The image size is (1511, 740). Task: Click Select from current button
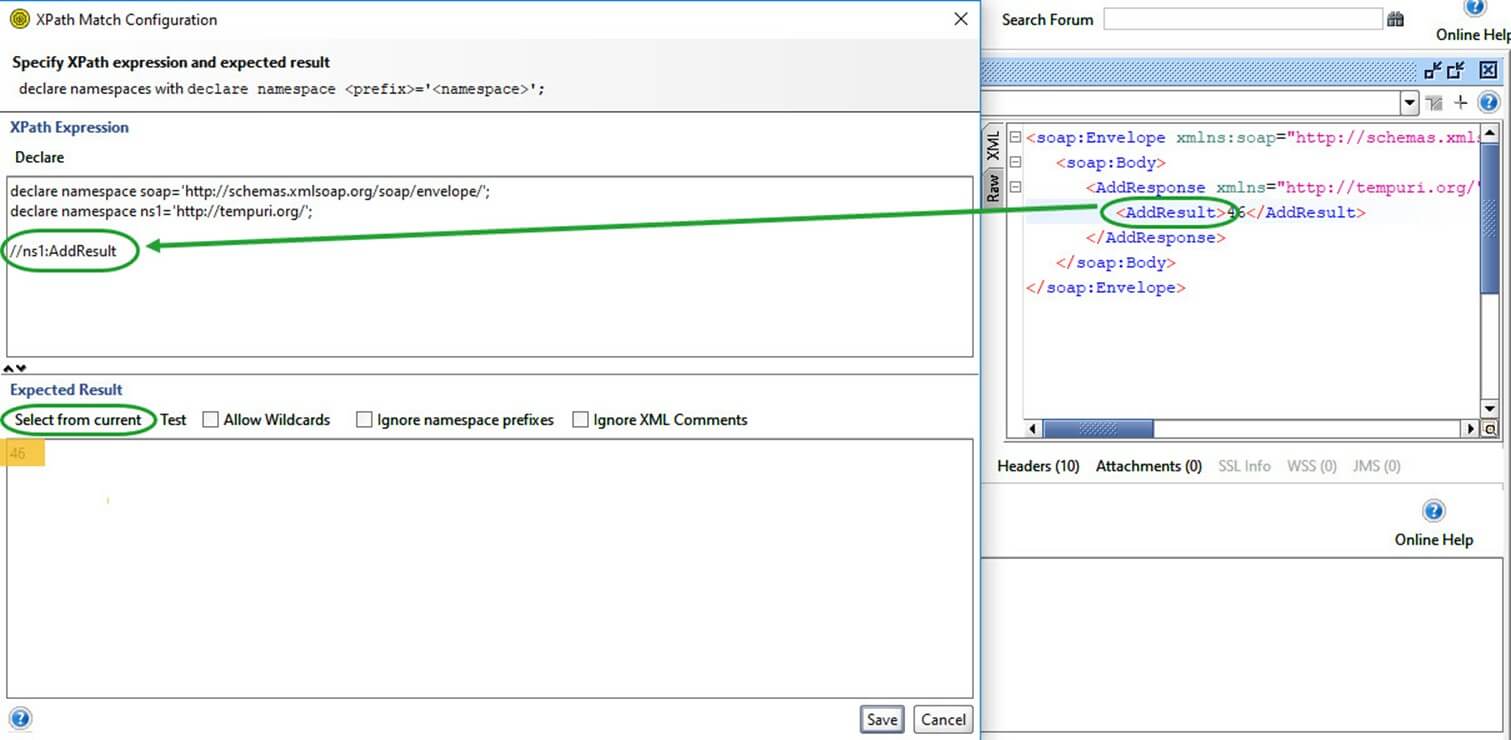78,420
